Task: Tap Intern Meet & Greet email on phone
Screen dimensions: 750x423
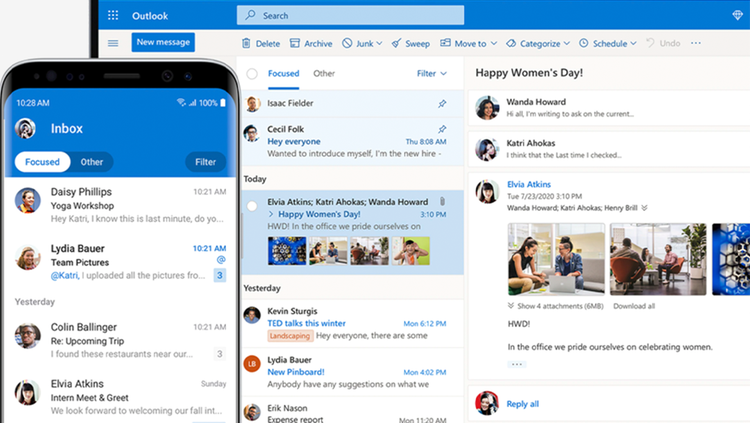Action: (120, 397)
